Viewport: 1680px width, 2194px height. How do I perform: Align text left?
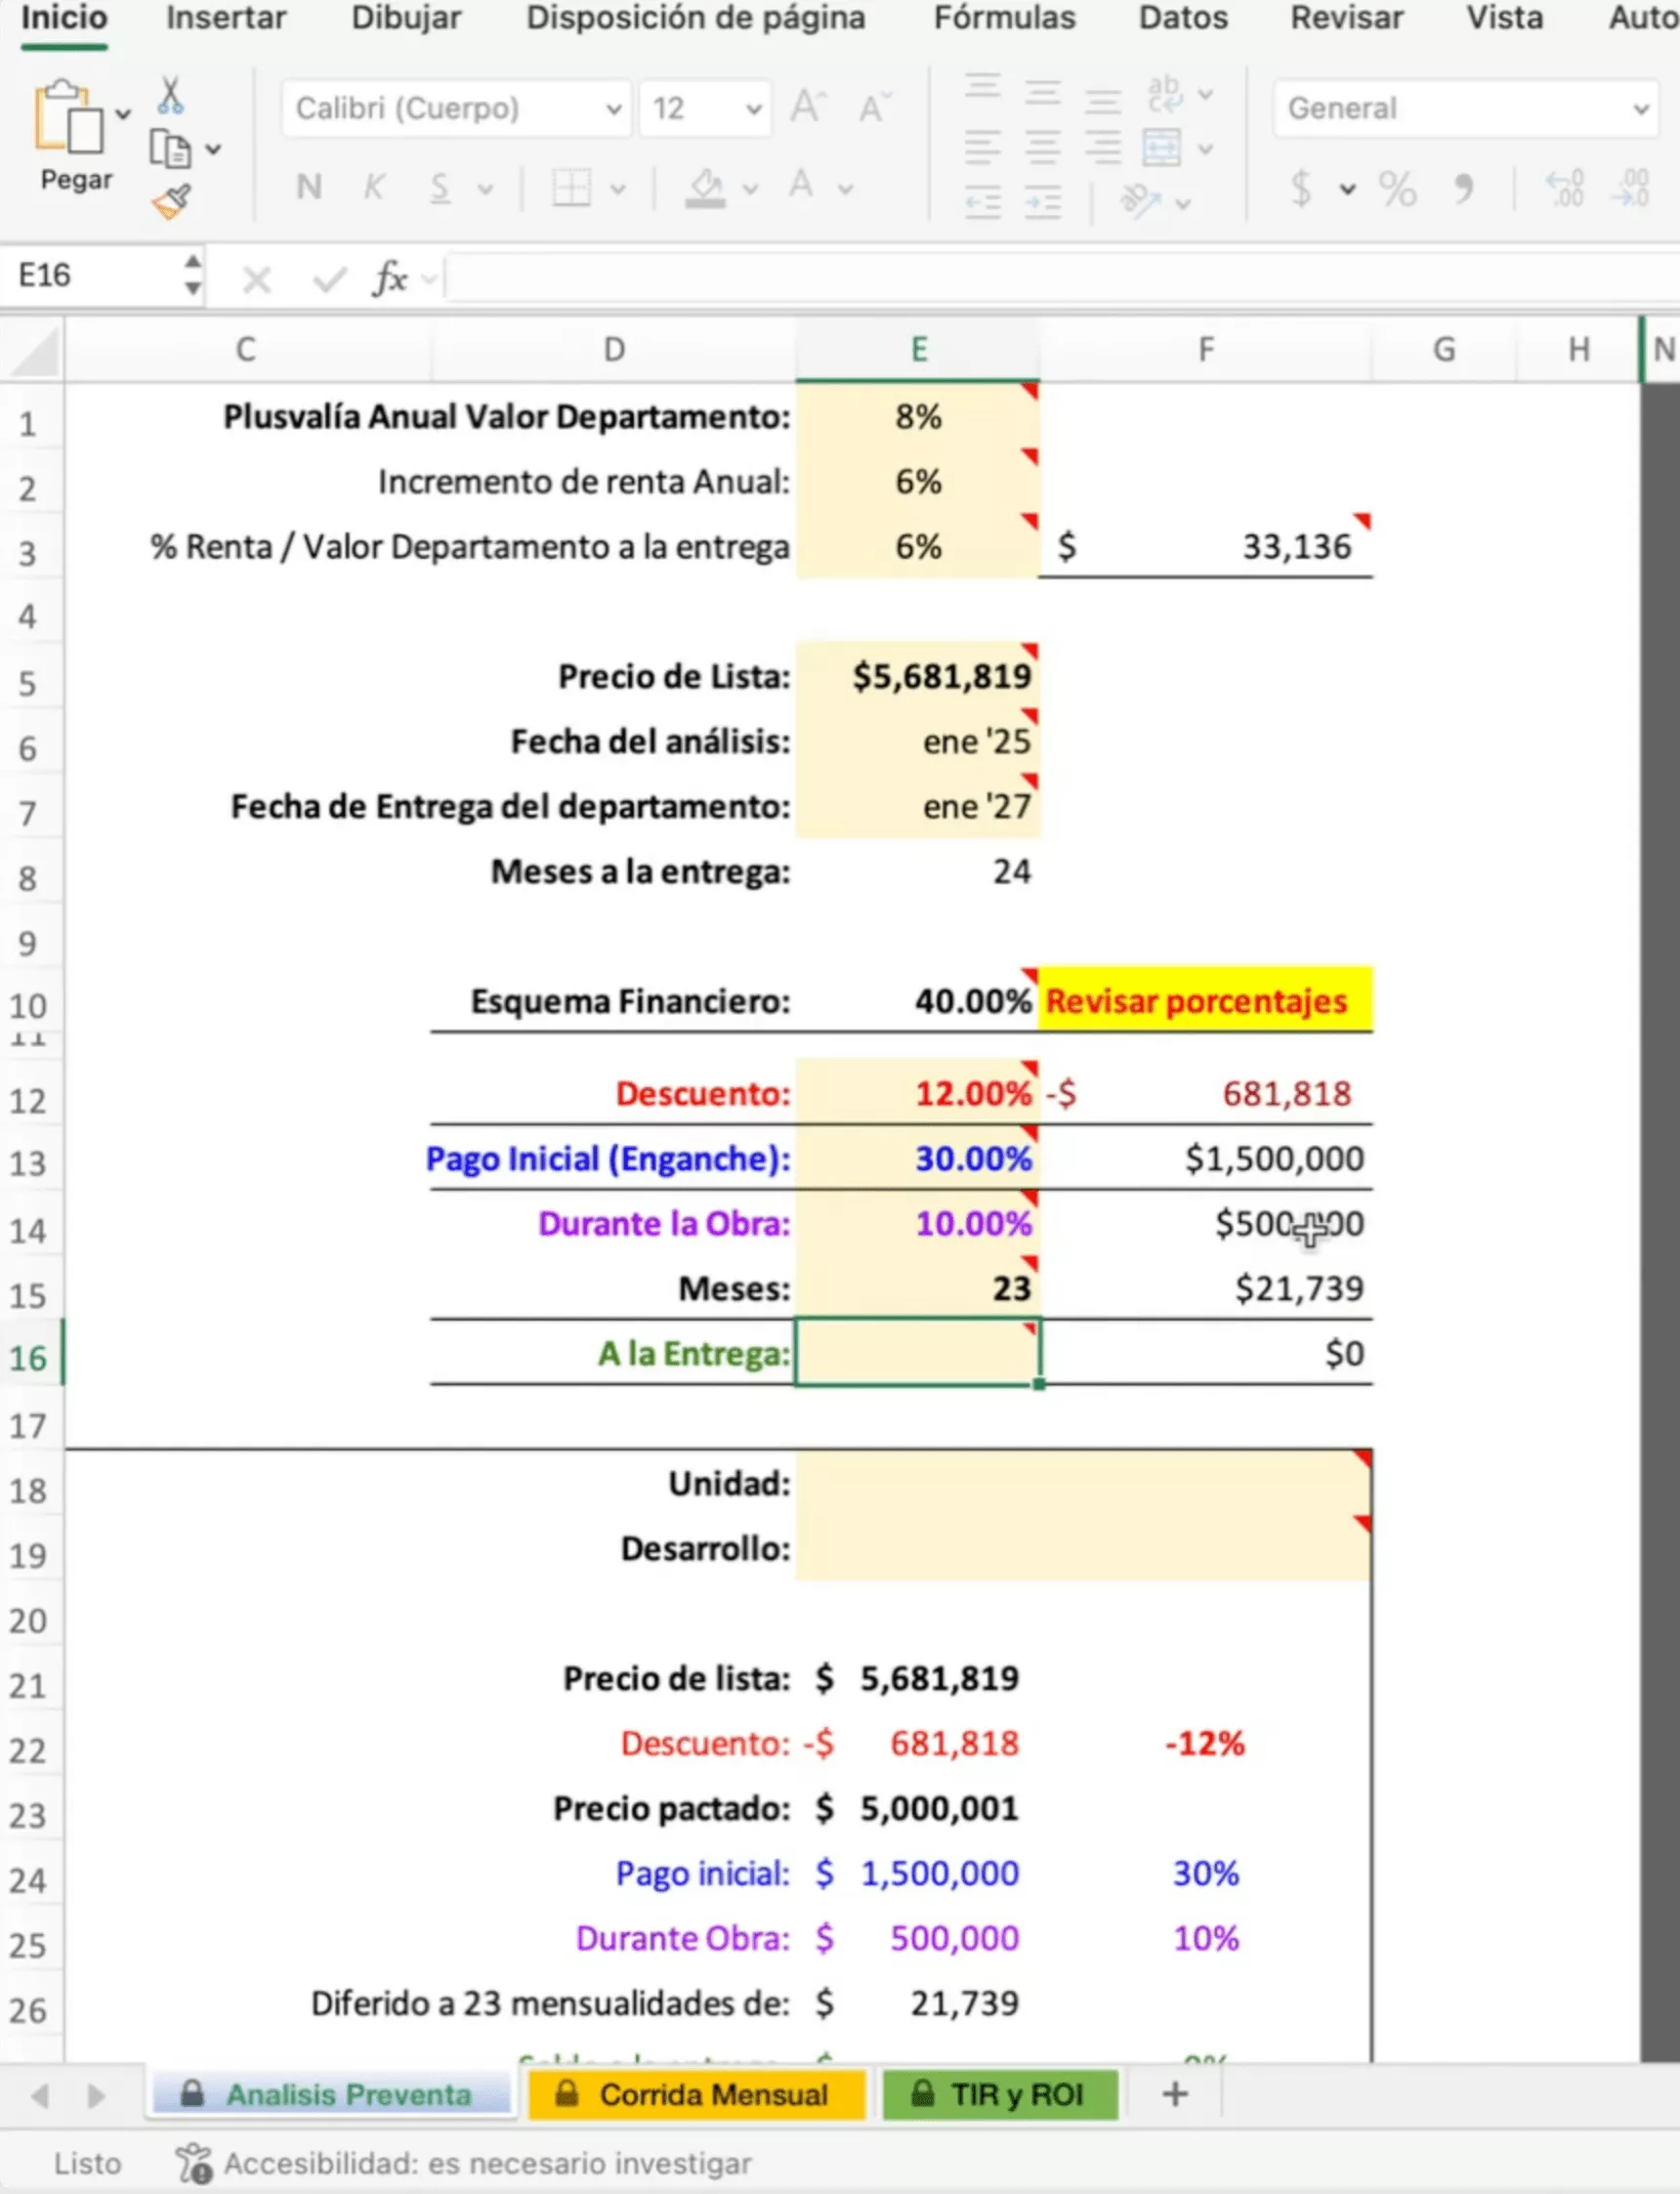983,148
